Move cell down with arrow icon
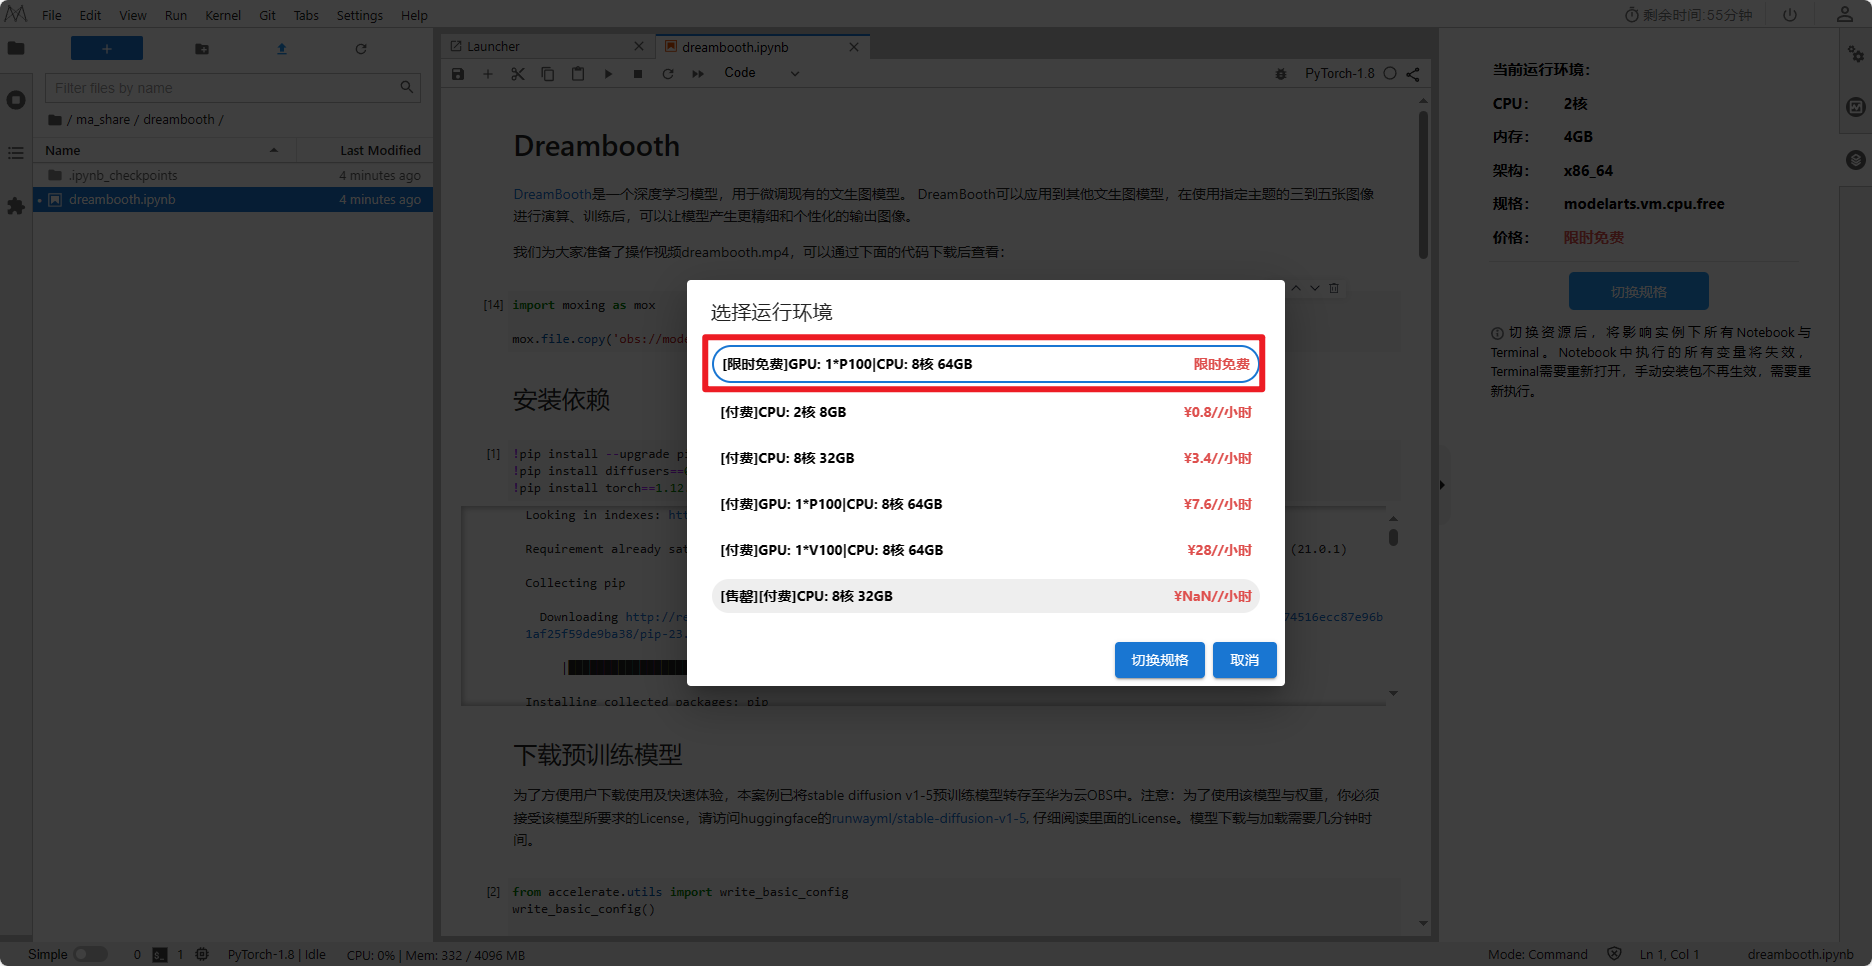Screen dimensions: 1872x966 (1315, 288)
